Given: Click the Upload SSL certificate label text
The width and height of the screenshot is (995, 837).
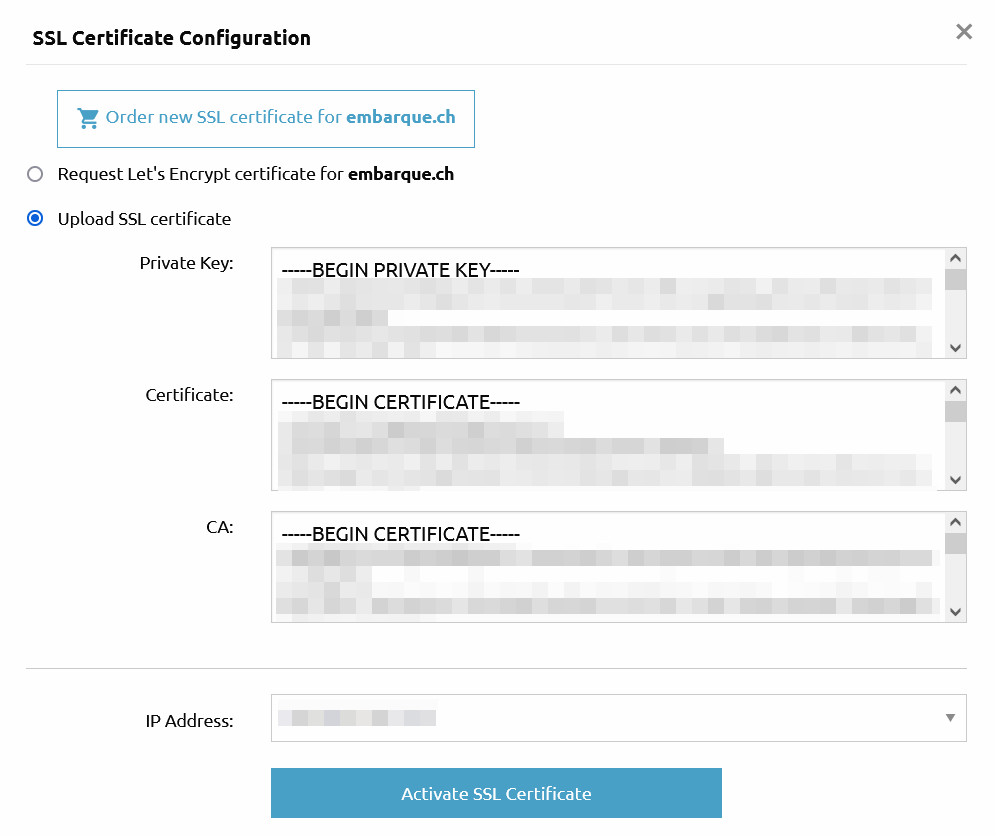Looking at the screenshot, I should 145,219.
